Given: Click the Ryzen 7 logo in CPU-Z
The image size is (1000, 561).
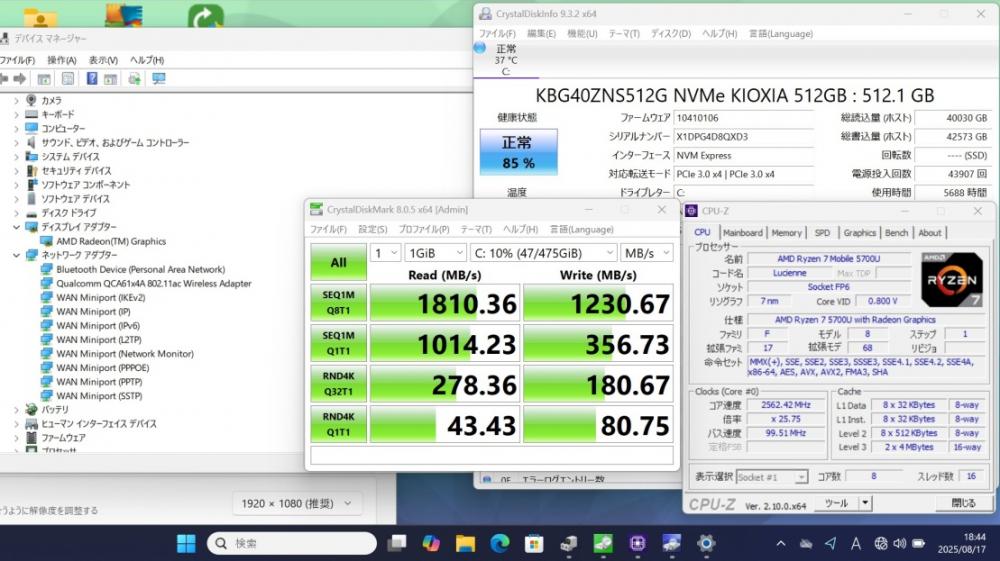Looking at the screenshot, I should (x=952, y=279).
